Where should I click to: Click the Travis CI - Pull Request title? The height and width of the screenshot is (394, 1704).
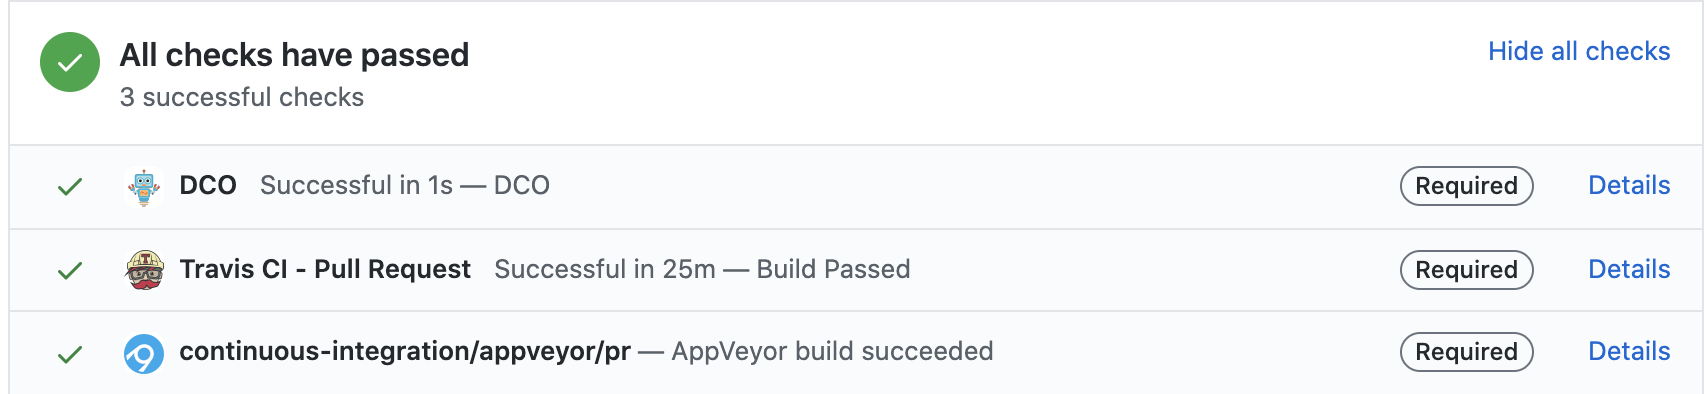point(325,269)
